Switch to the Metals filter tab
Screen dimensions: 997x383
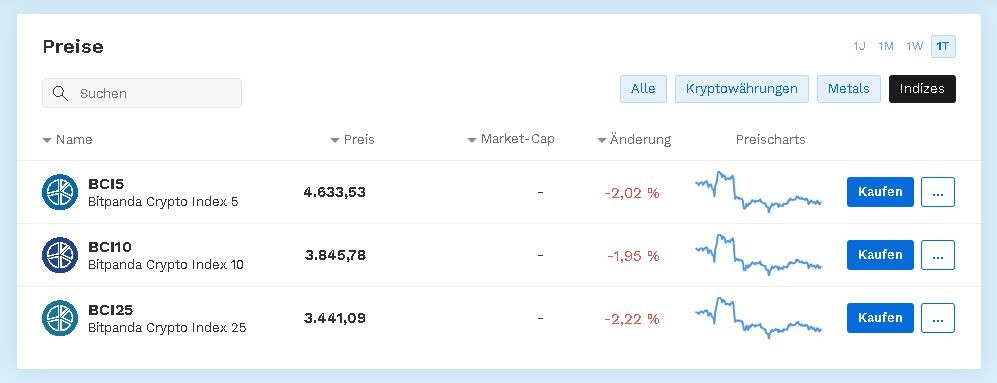pos(848,89)
